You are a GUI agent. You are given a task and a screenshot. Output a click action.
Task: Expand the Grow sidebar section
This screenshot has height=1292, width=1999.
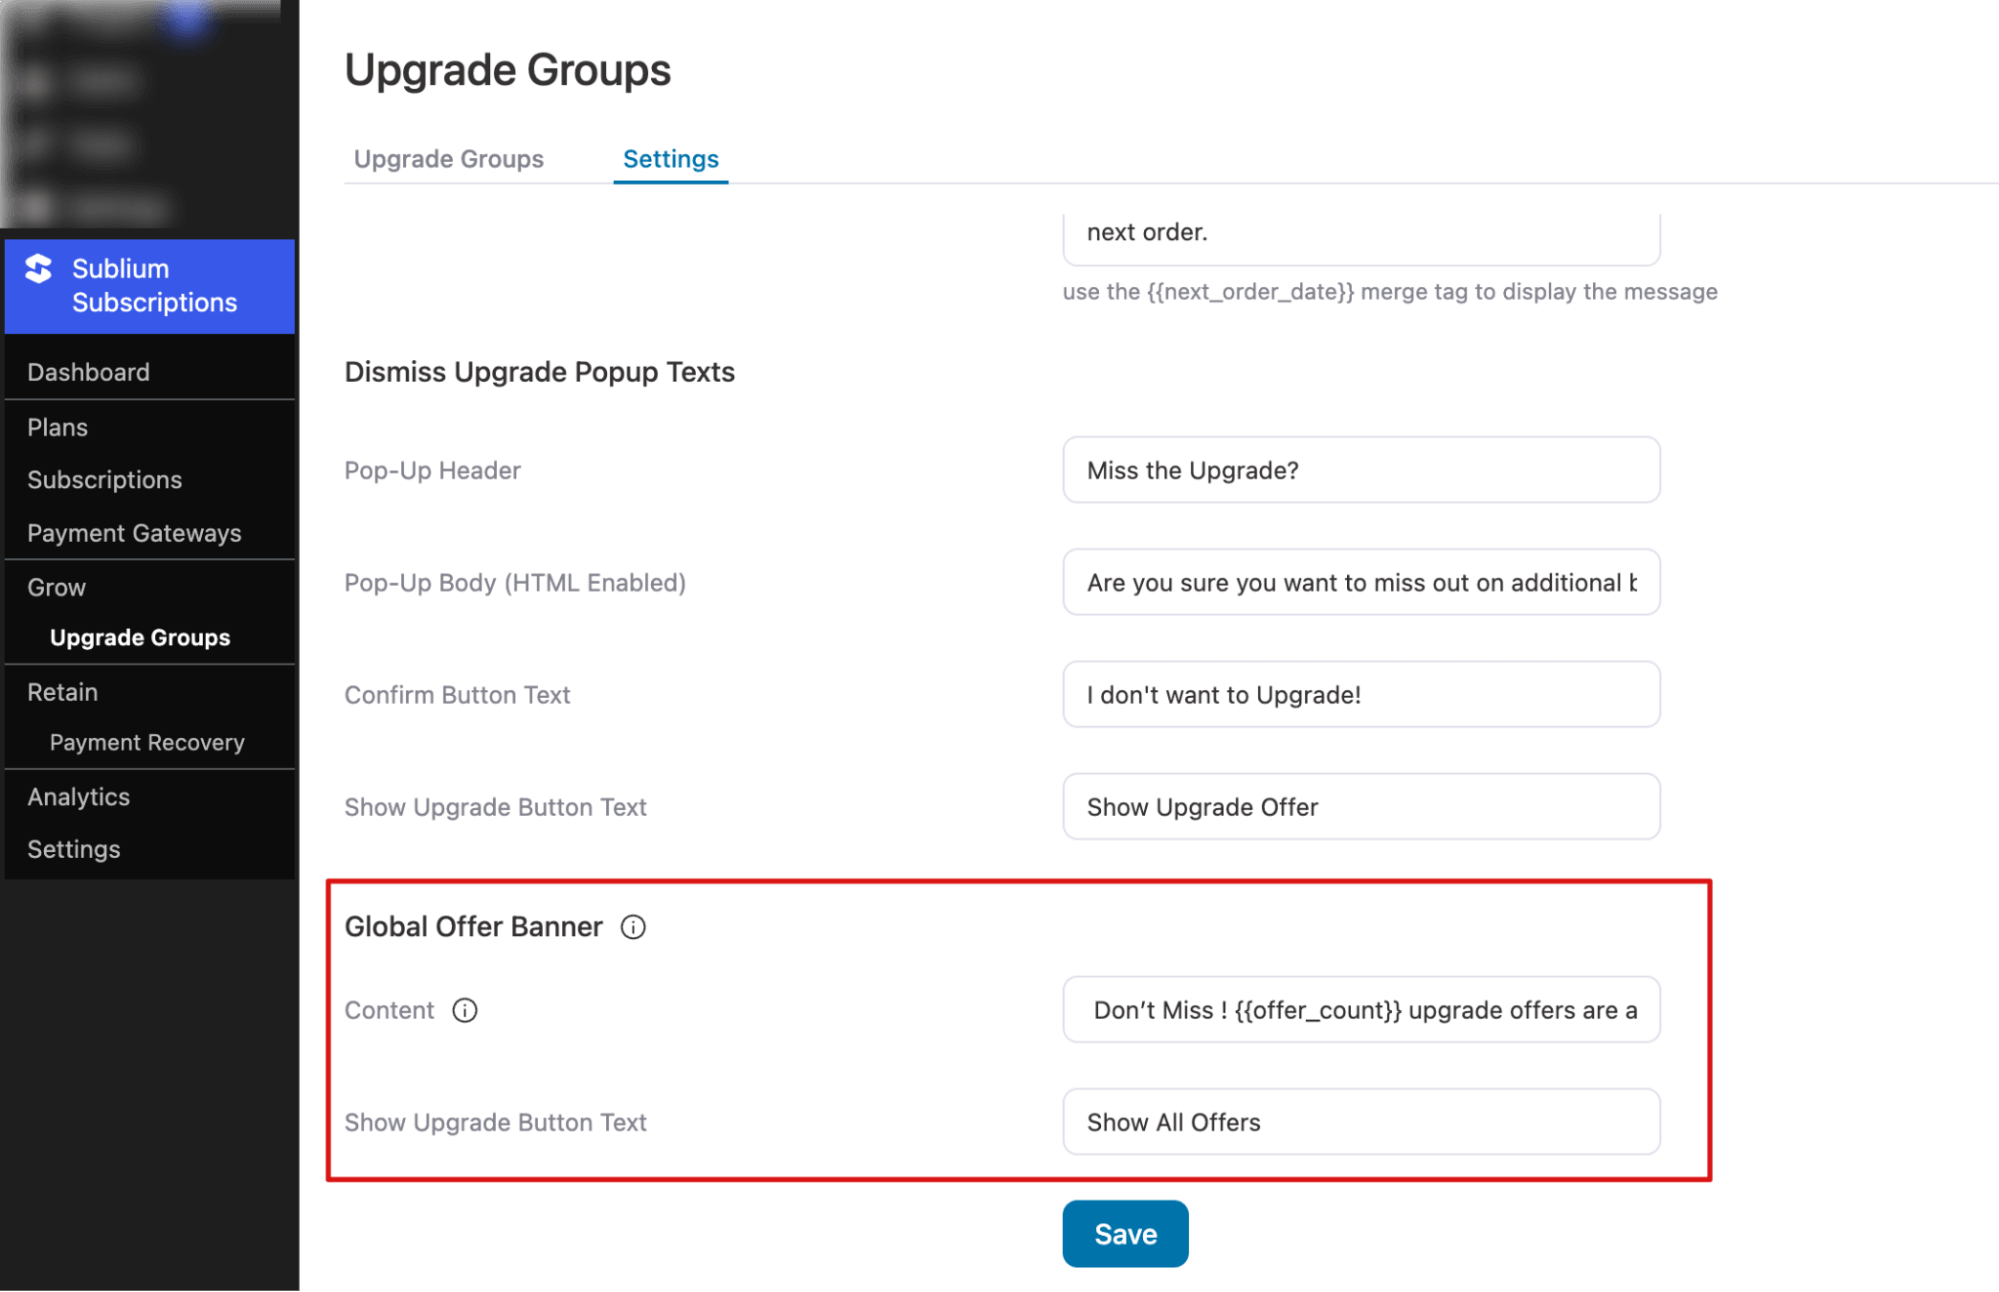tap(56, 587)
